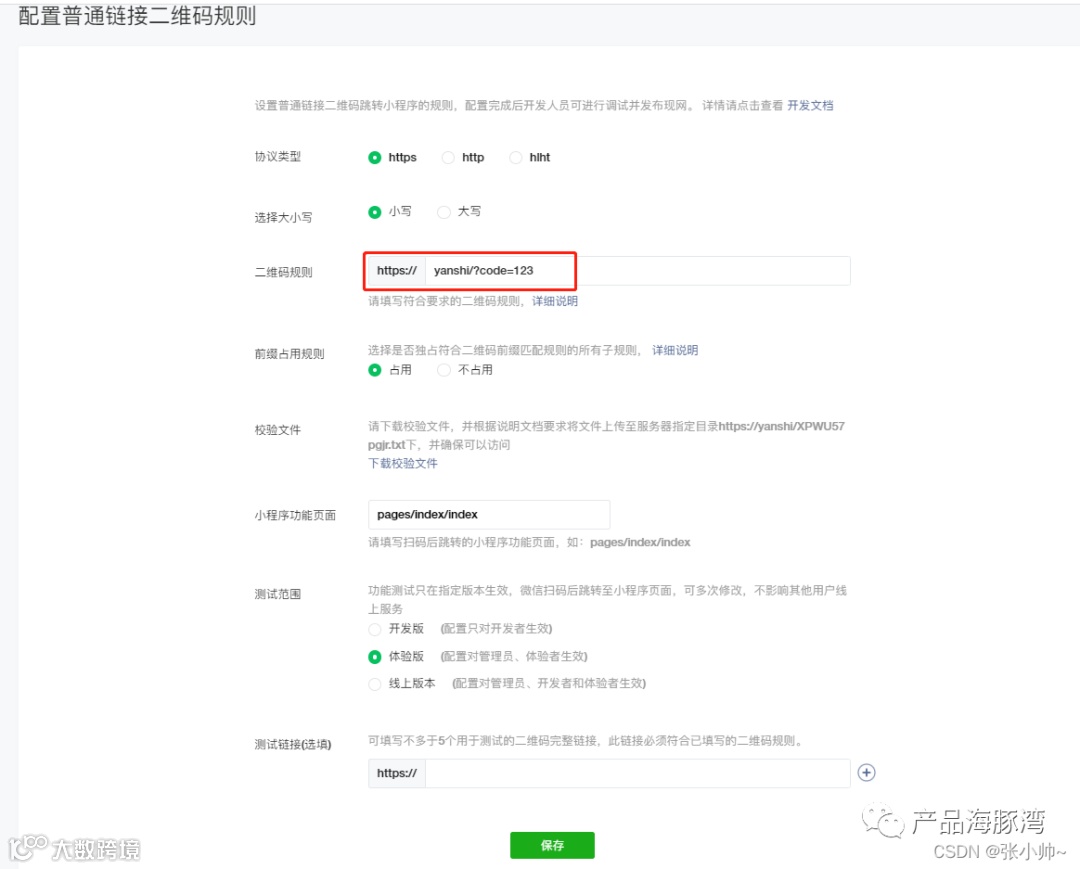The height and width of the screenshot is (869, 1080).
Task: Click the 前缀占用规则 label
Action: [x=289, y=354]
